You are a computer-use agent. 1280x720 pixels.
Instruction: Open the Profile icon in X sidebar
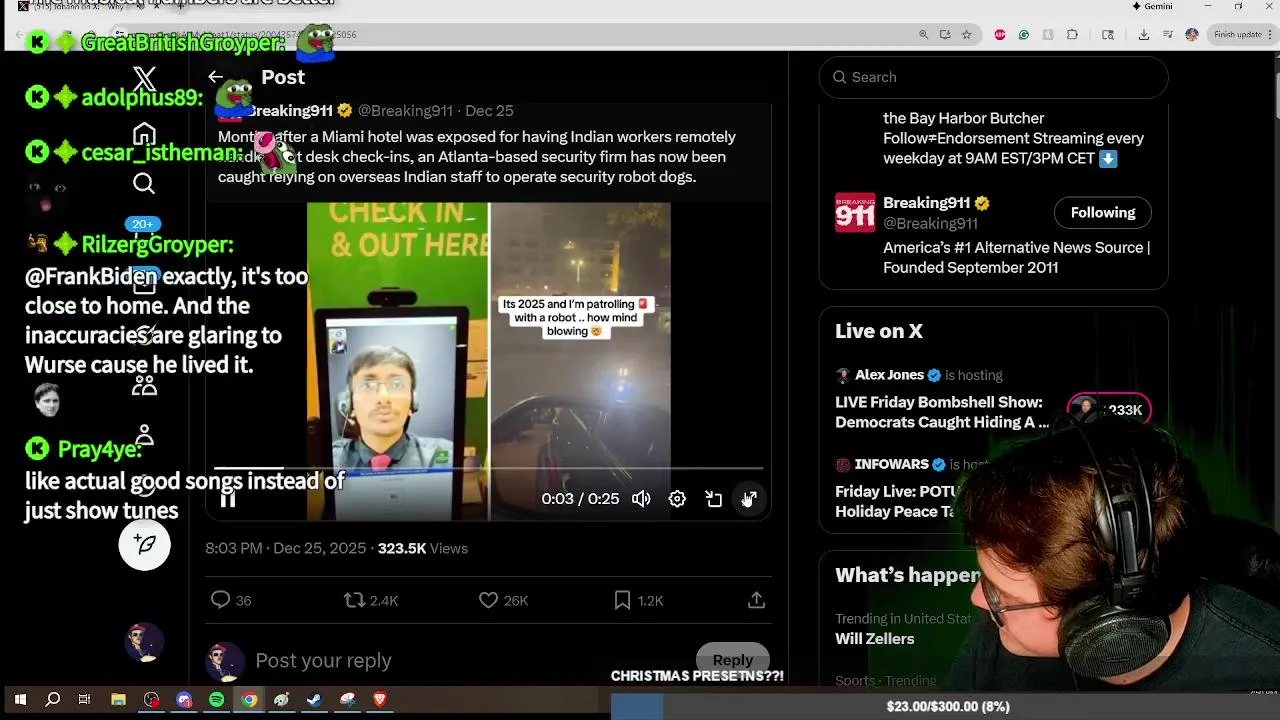pos(144,434)
